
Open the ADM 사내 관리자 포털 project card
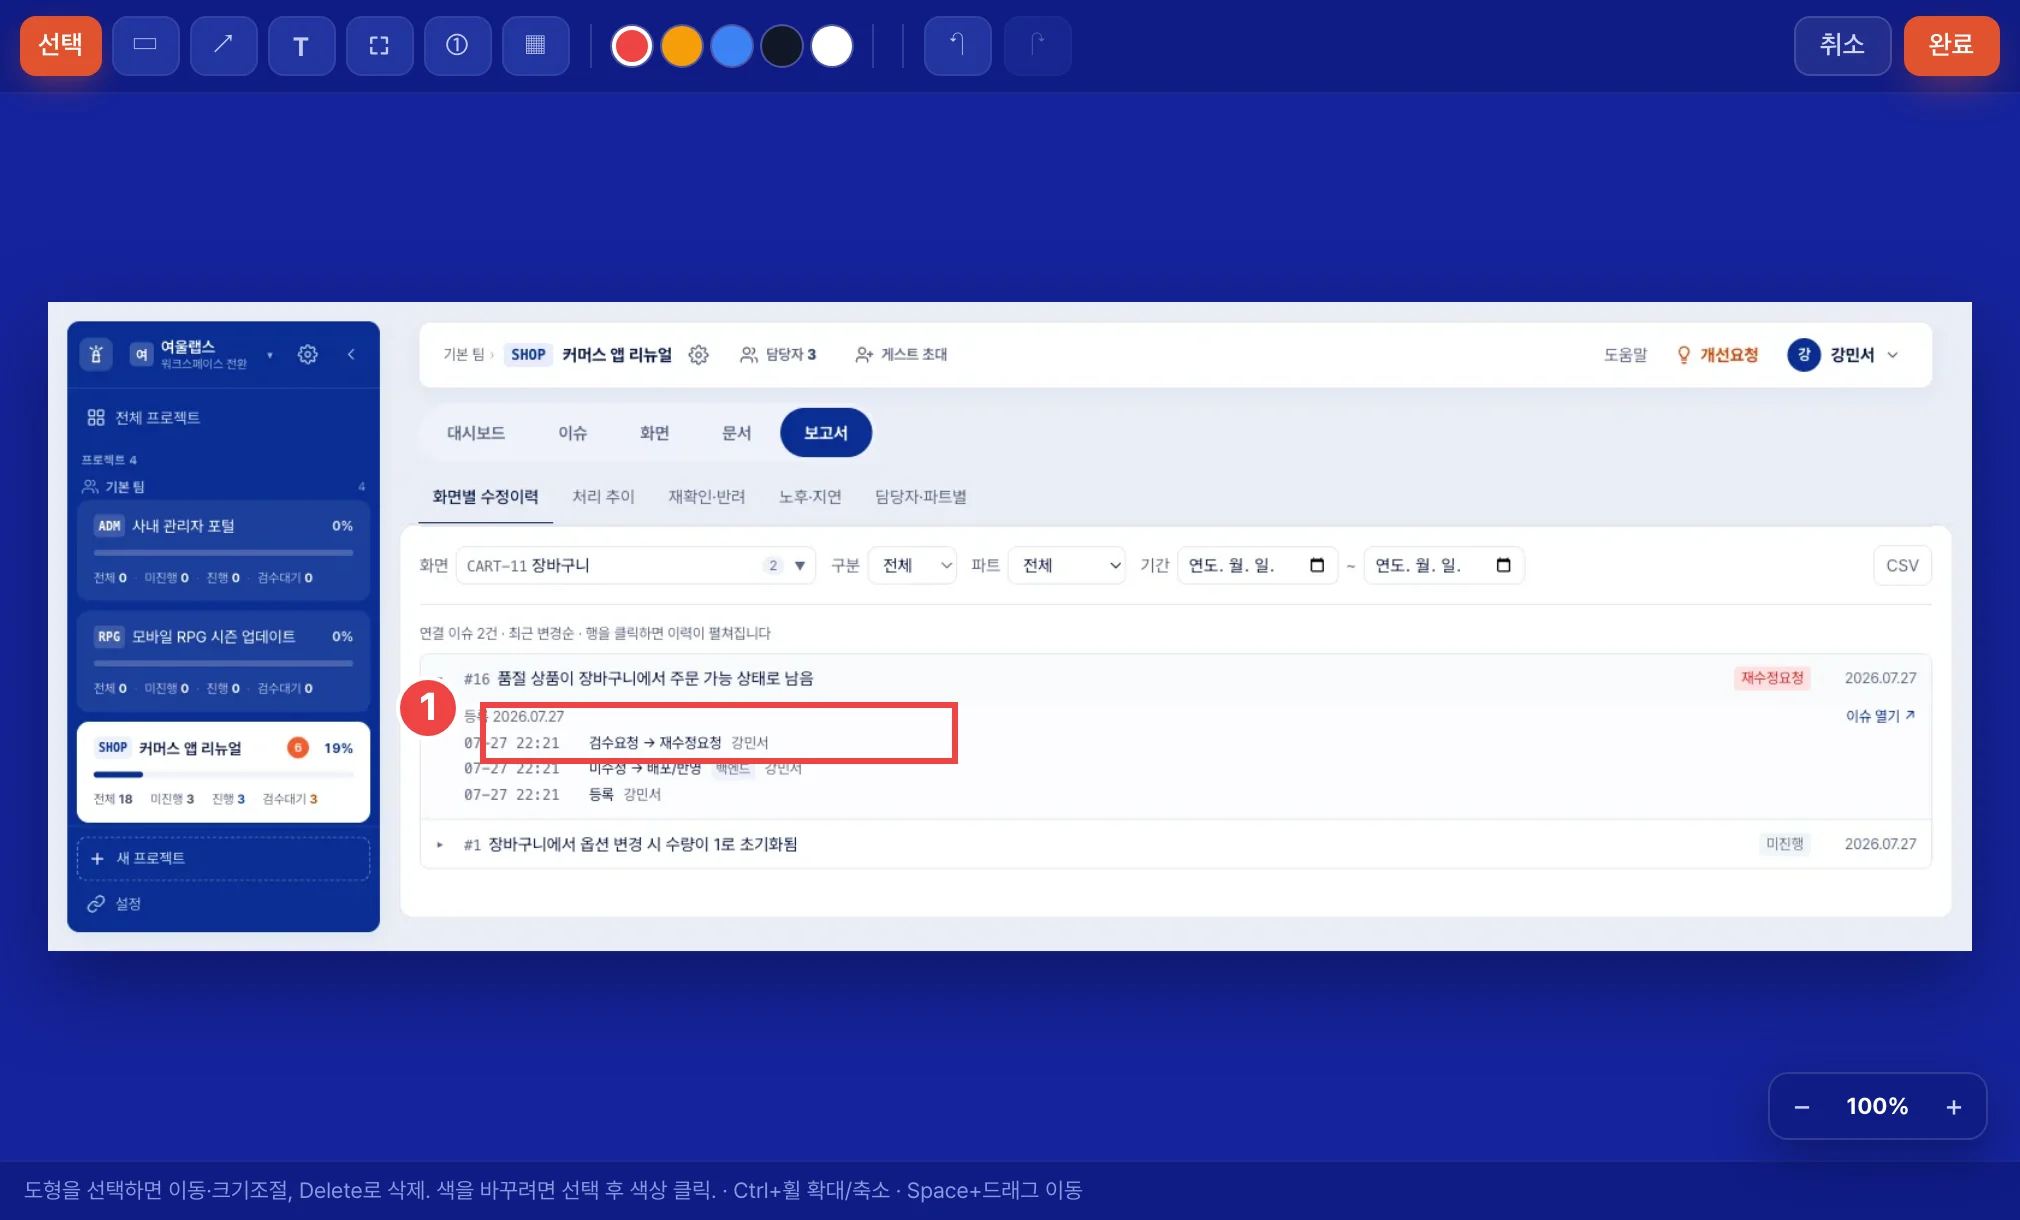point(223,550)
